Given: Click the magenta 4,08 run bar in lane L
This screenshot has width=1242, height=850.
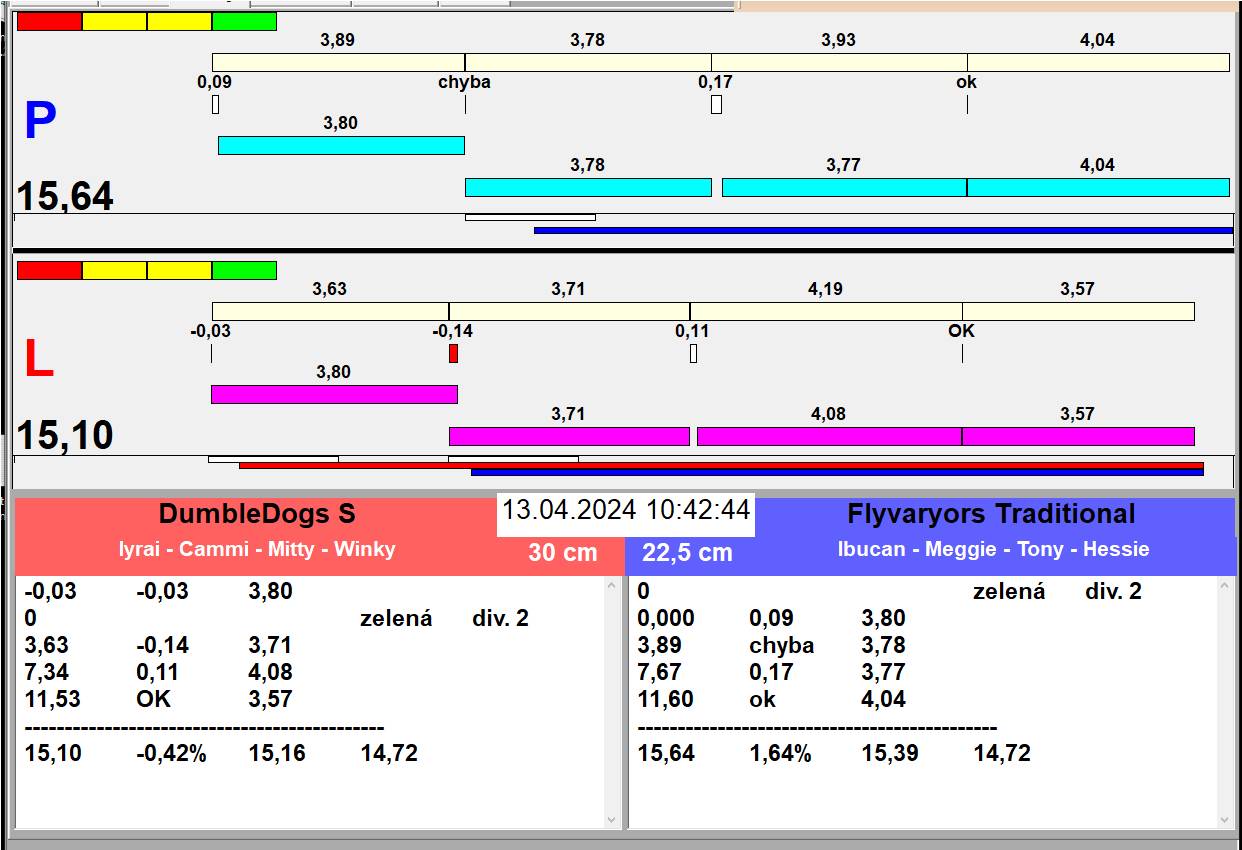Looking at the screenshot, I should click(829, 436).
